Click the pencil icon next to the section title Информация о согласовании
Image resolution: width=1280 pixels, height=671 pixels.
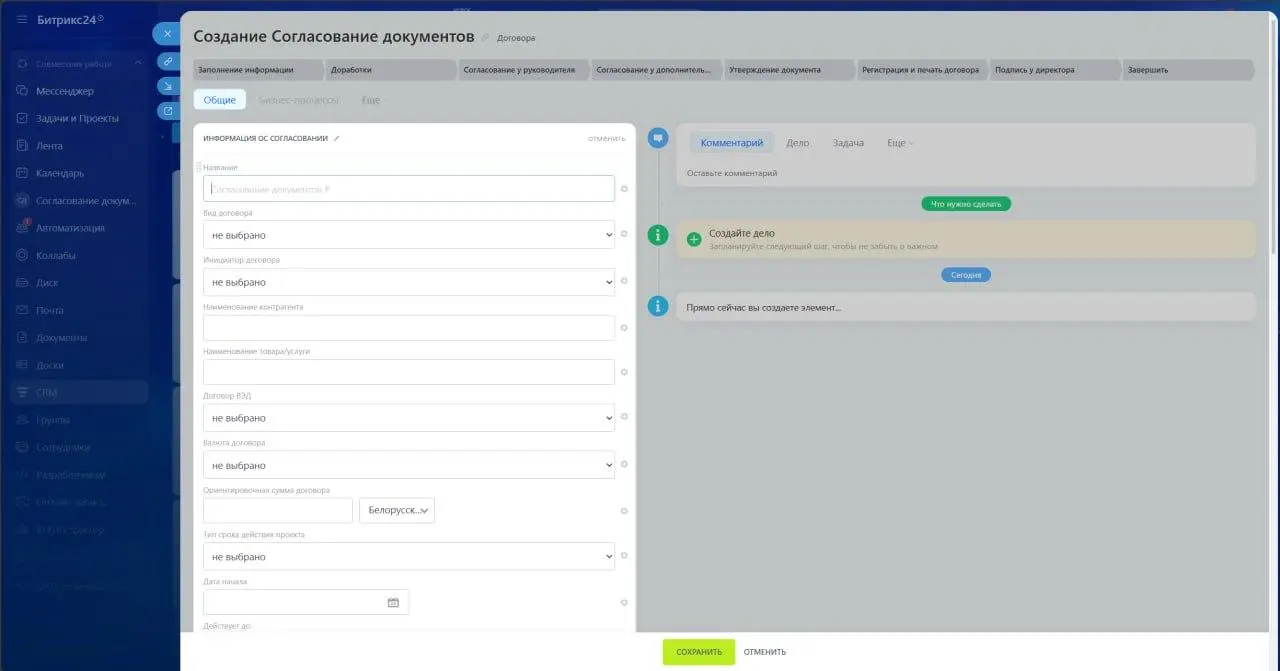337,138
